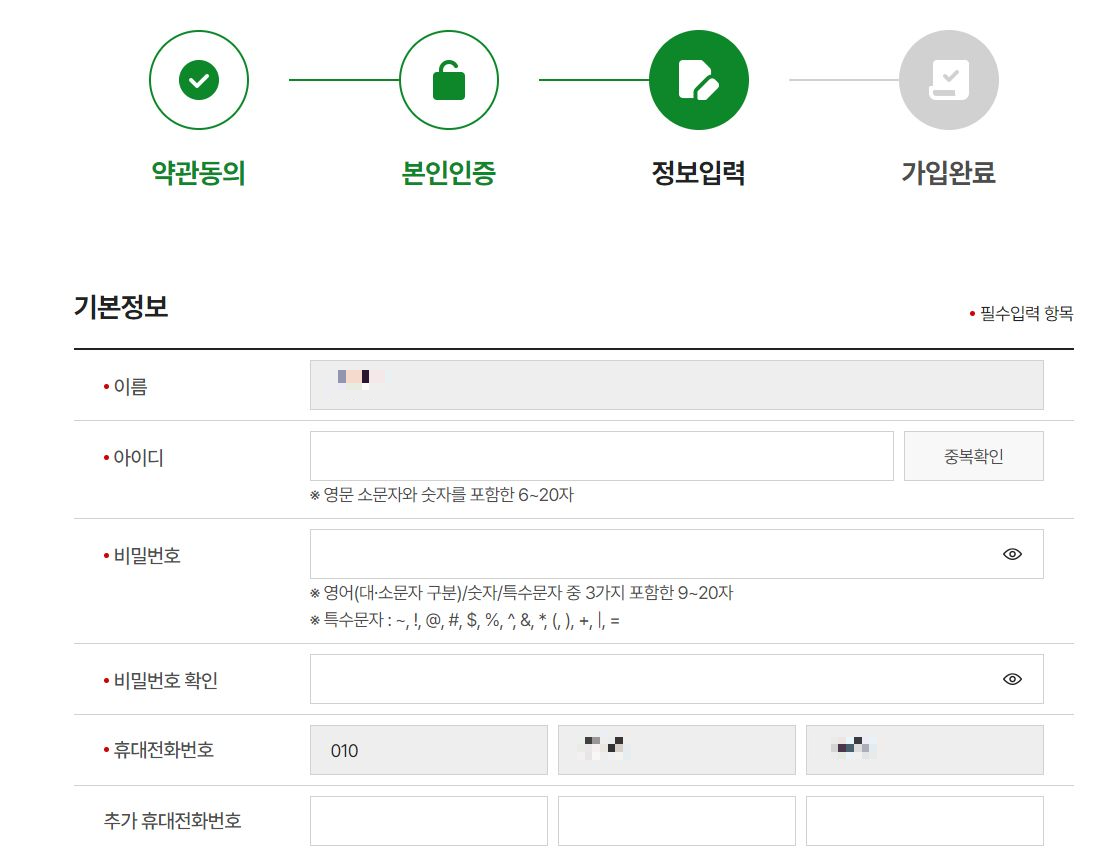Click inside the 아이디 input field

(x=600, y=456)
